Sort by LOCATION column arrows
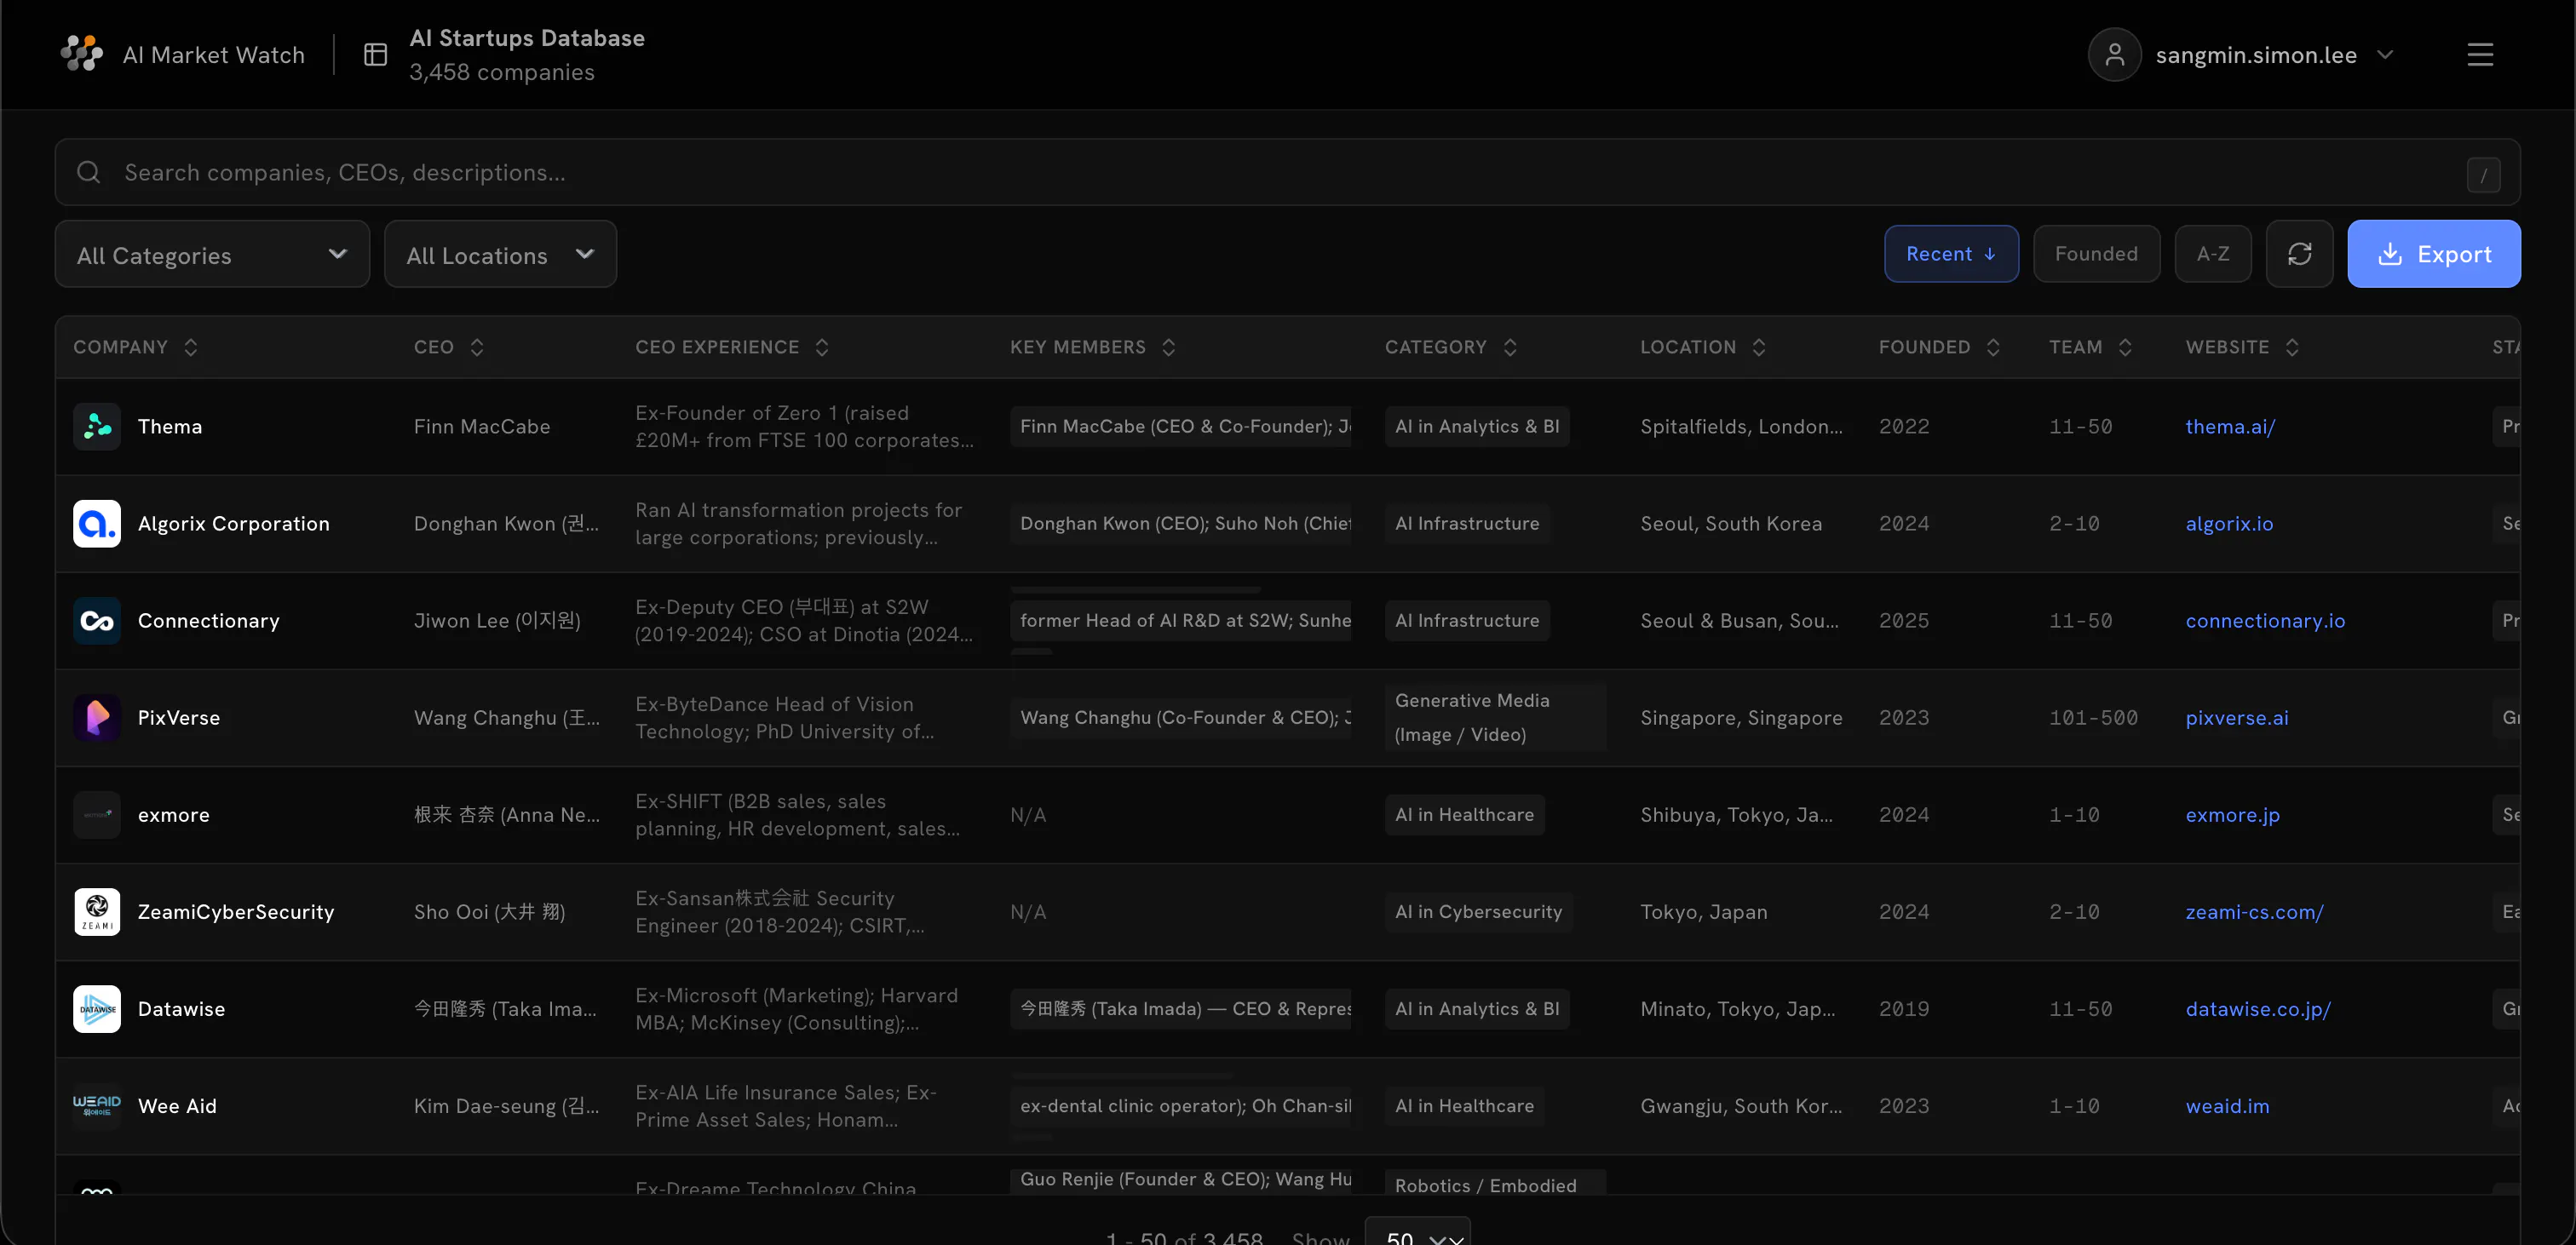 tap(1759, 347)
